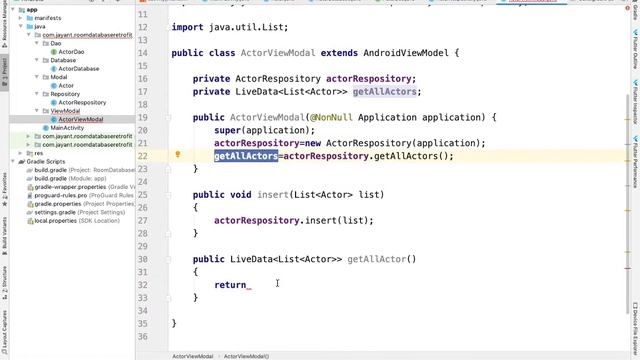This screenshot has height=360, width=640.
Task: Open the Actor class file
Action: click(x=66, y=86)
